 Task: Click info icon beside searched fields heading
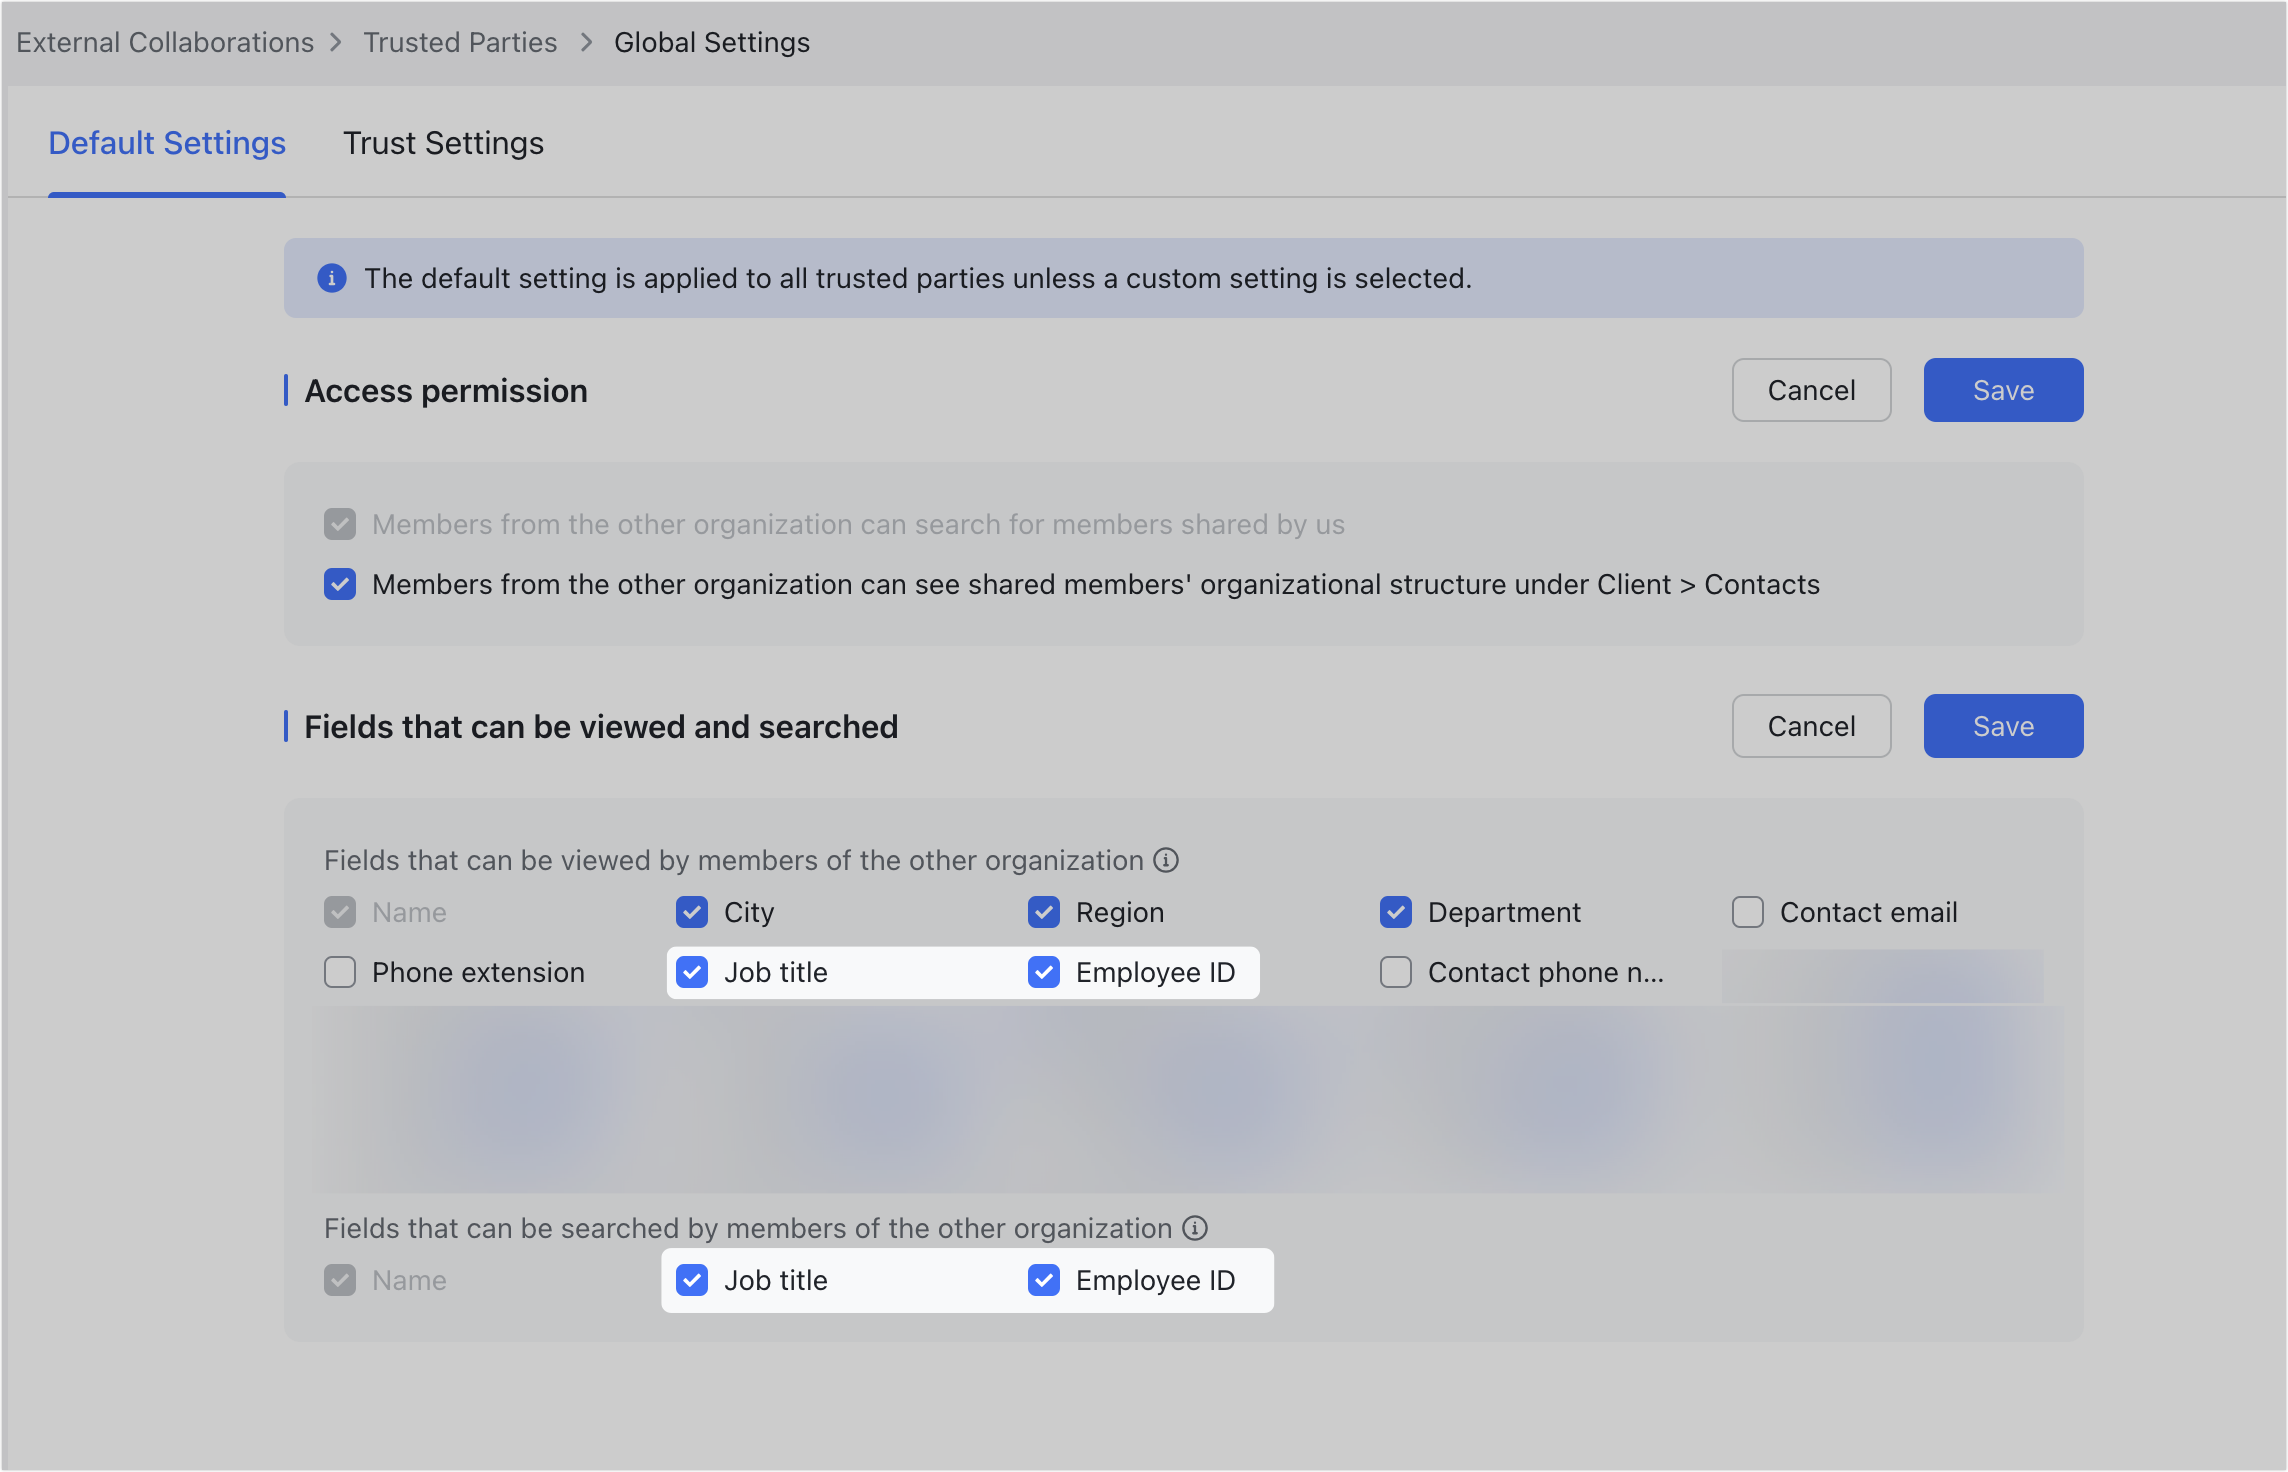point(1195,1228)
